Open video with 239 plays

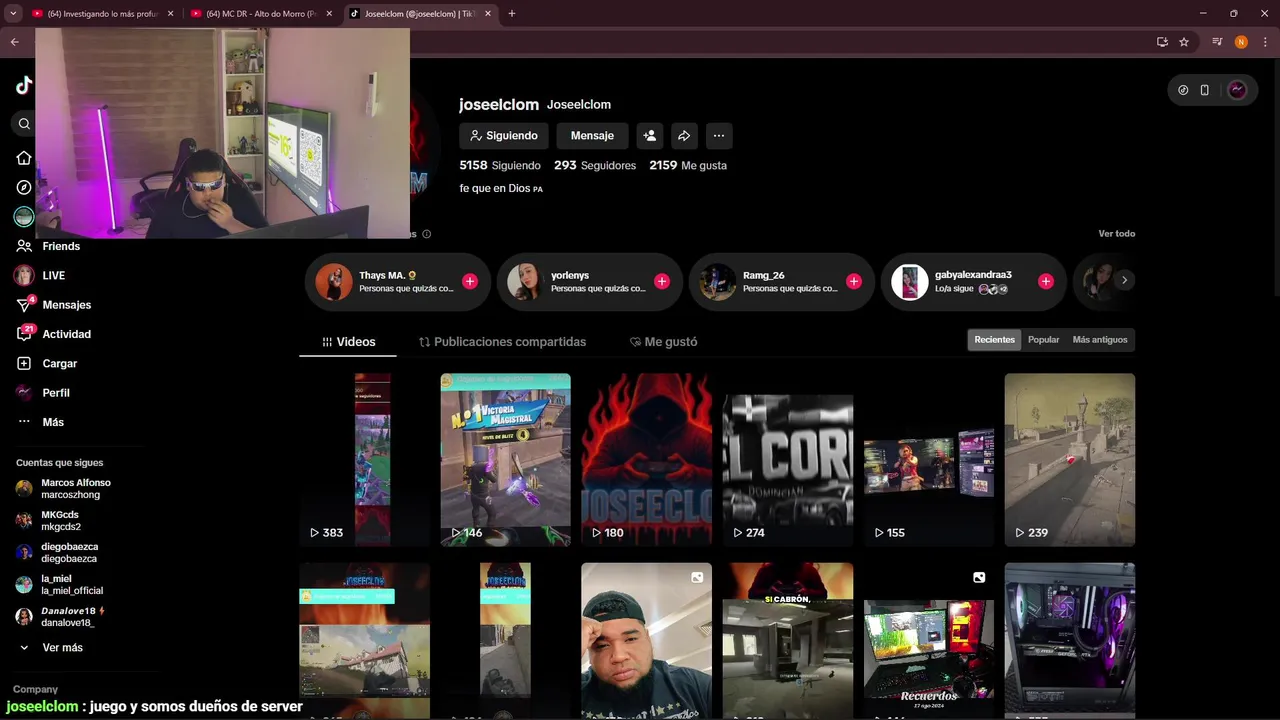pos(1070,460)
